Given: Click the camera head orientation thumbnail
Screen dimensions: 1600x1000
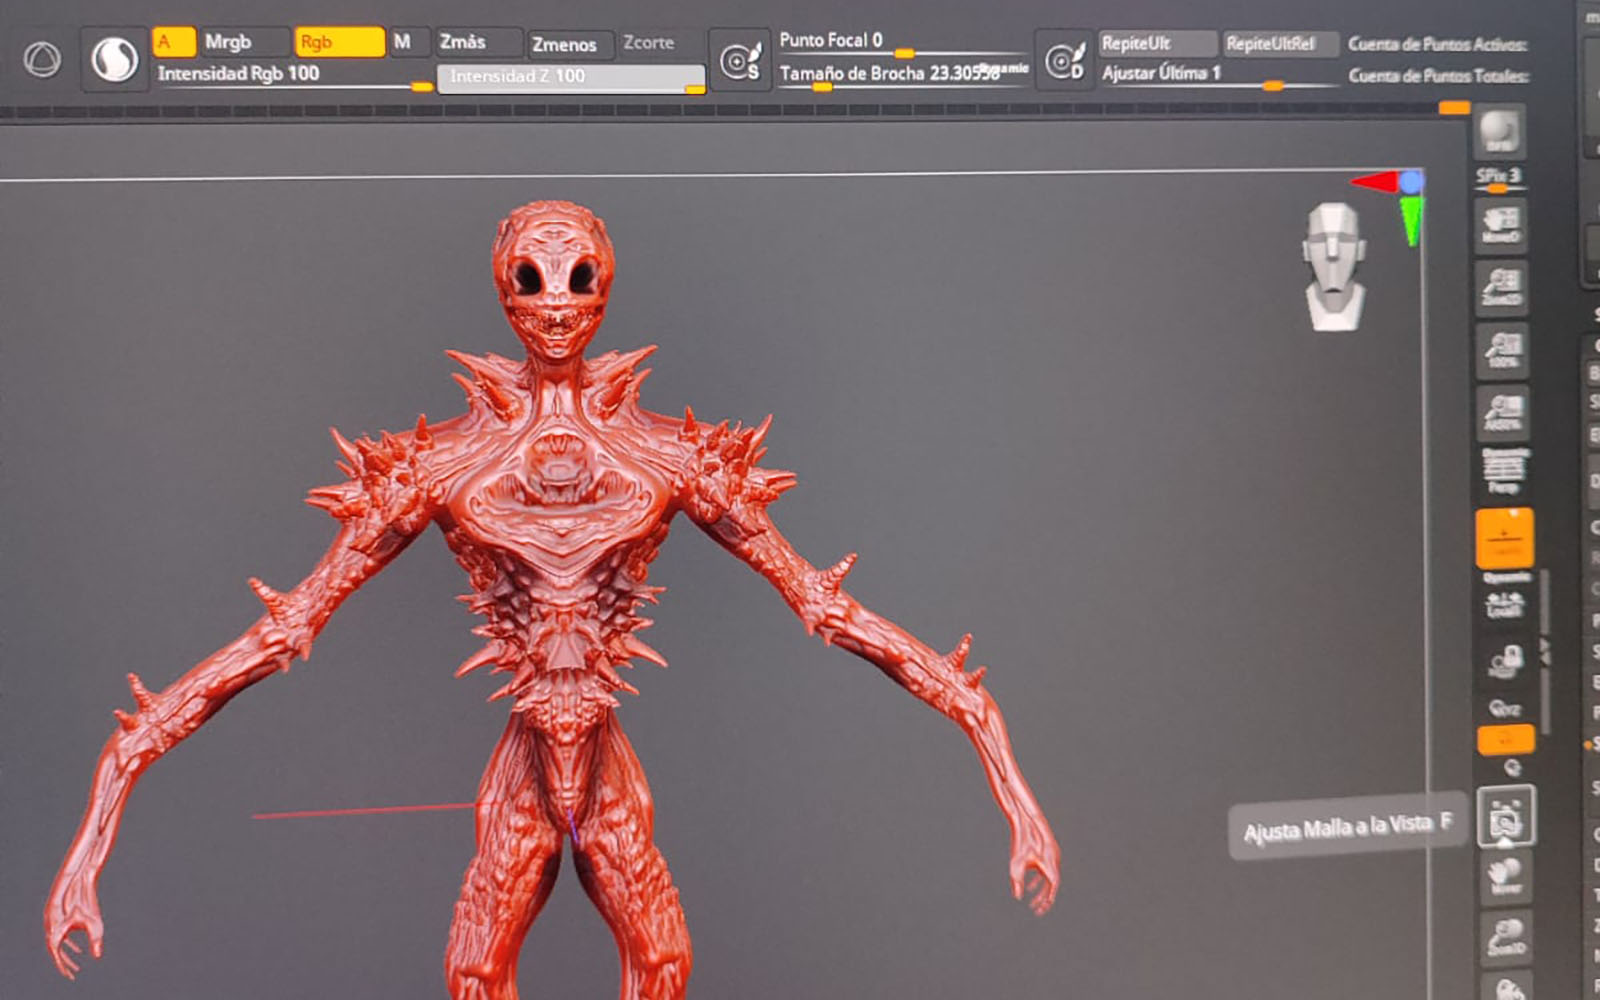Looking at the screenshot, I should (1335, 266).
